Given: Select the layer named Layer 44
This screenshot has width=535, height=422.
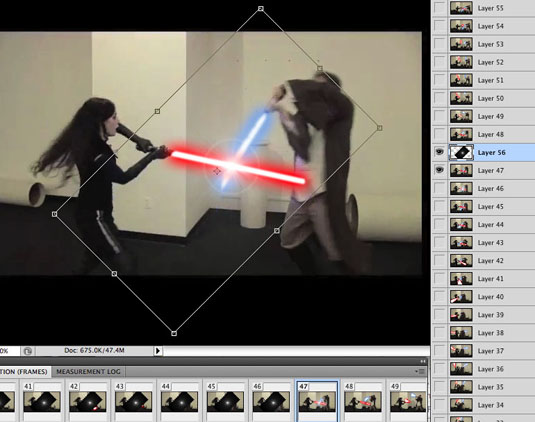Looking at the screenshot, I should 490,224.
